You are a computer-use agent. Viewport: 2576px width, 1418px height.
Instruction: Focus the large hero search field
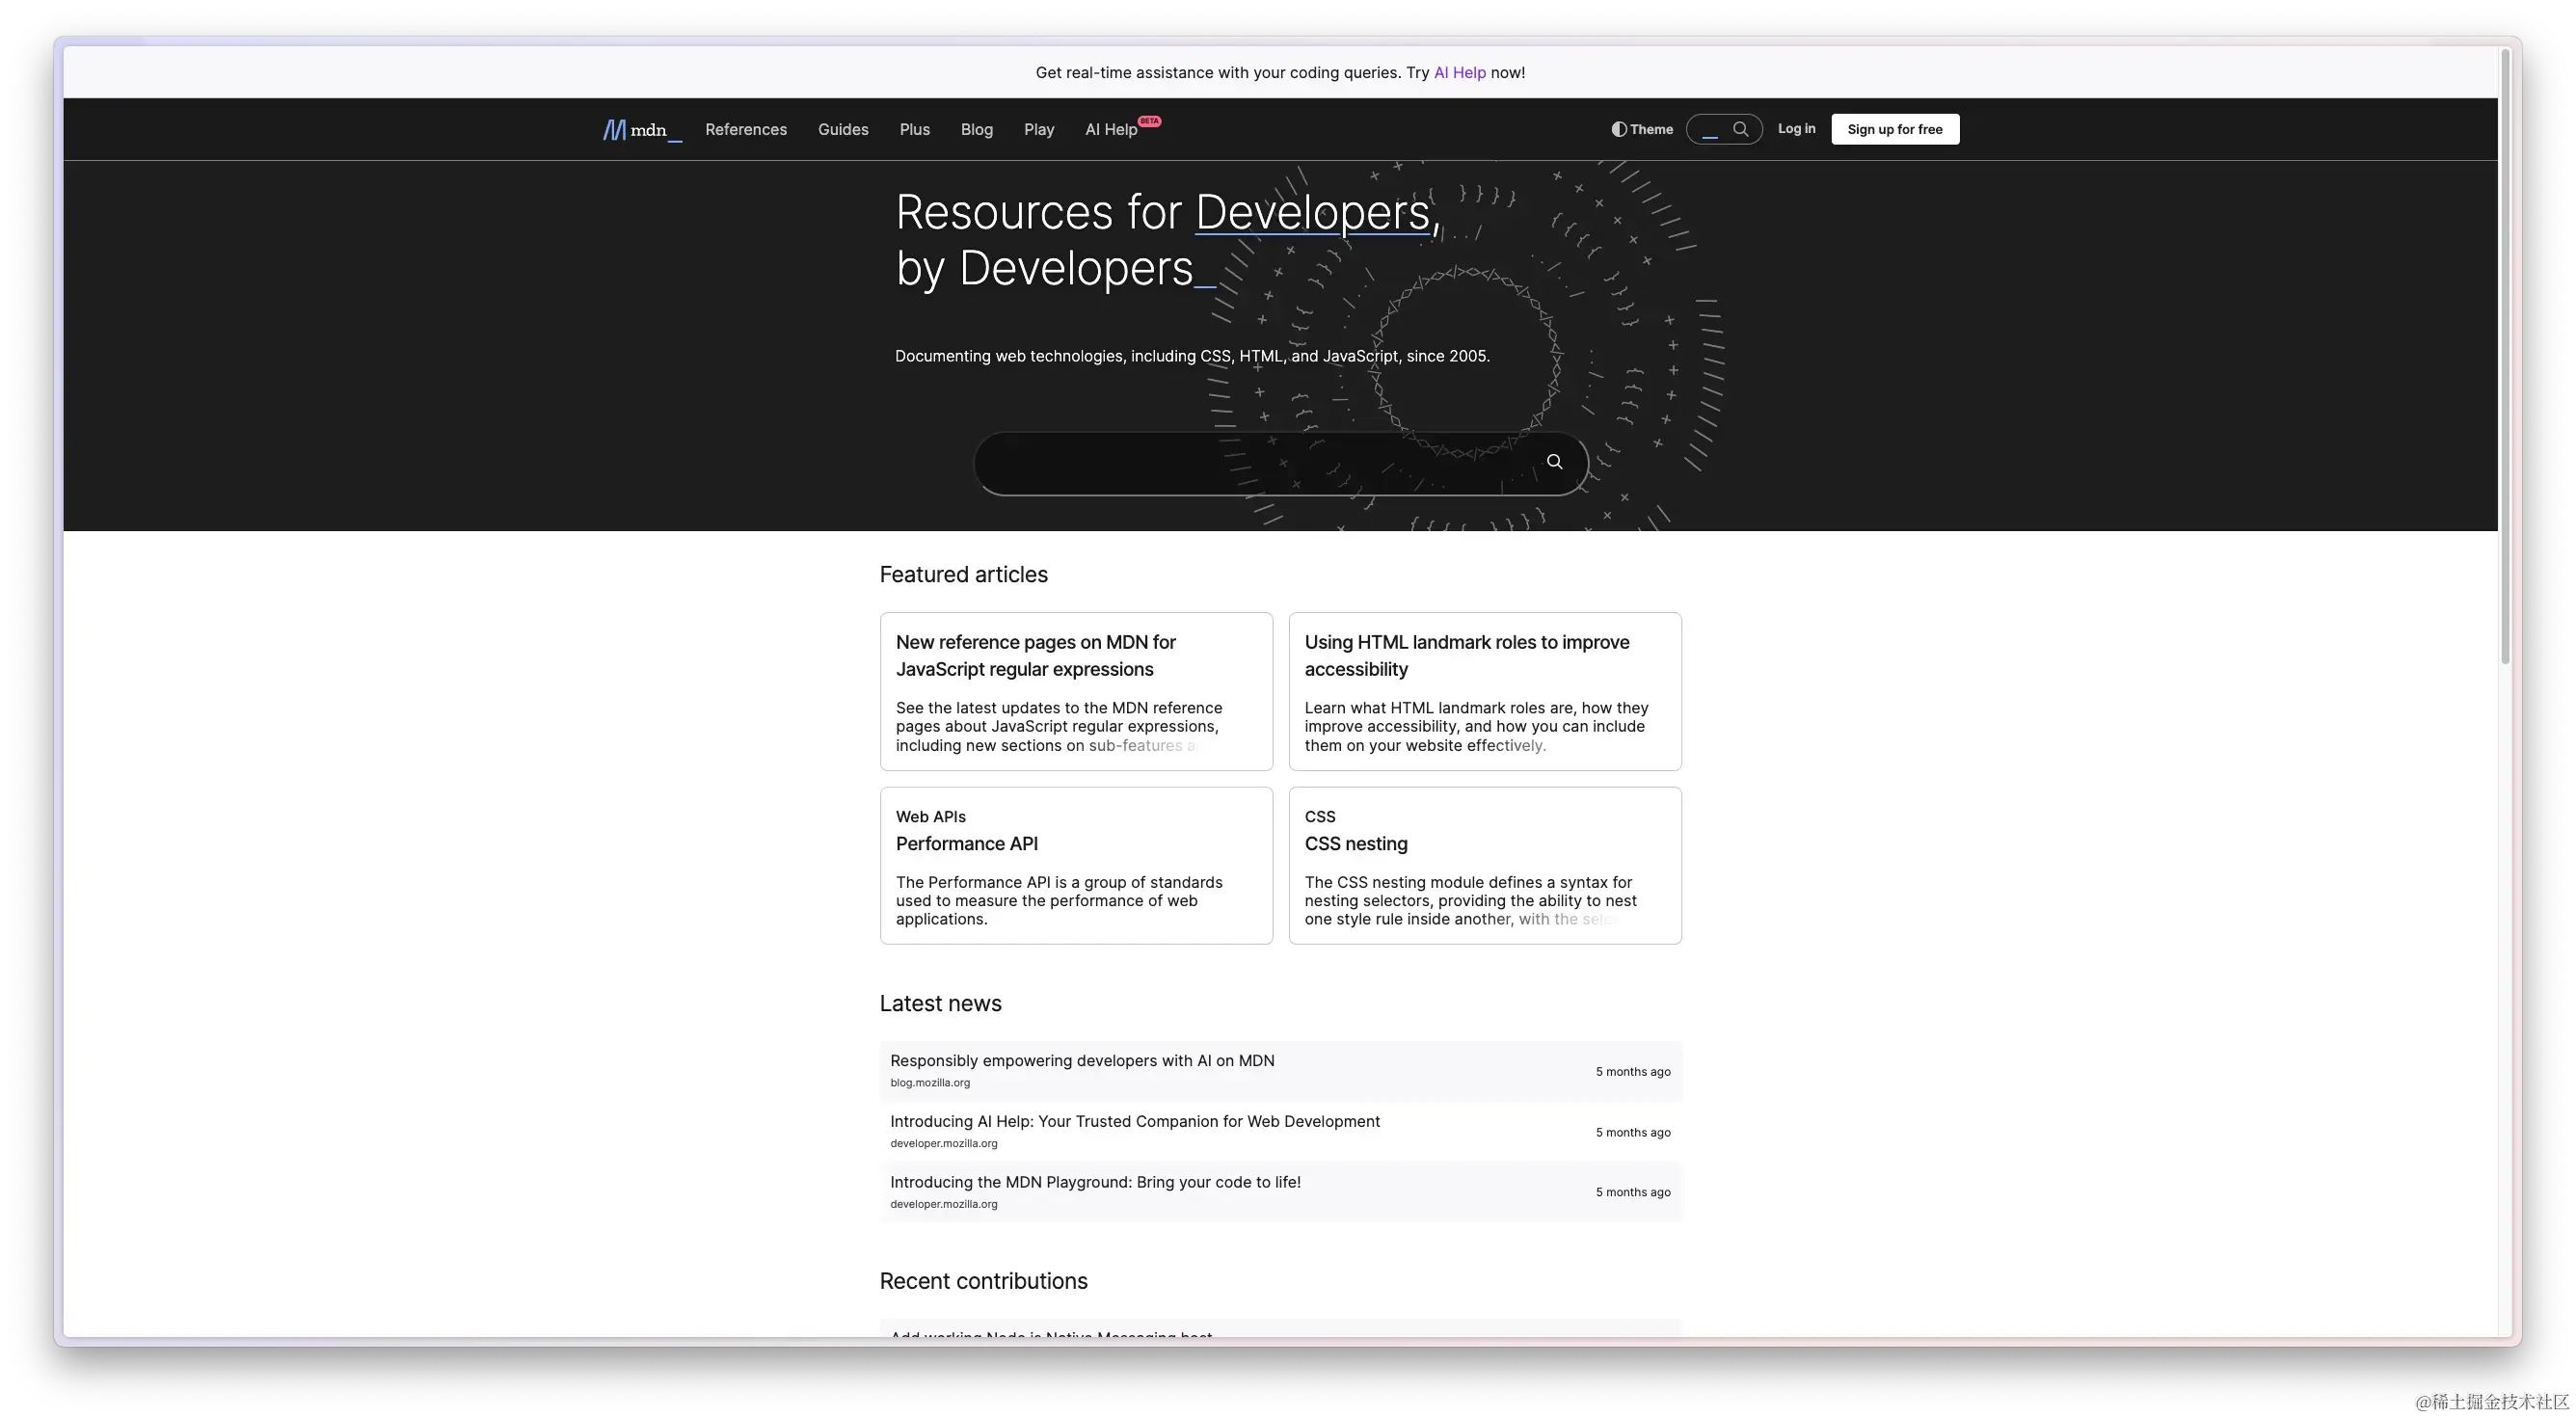coord(1250,463)
